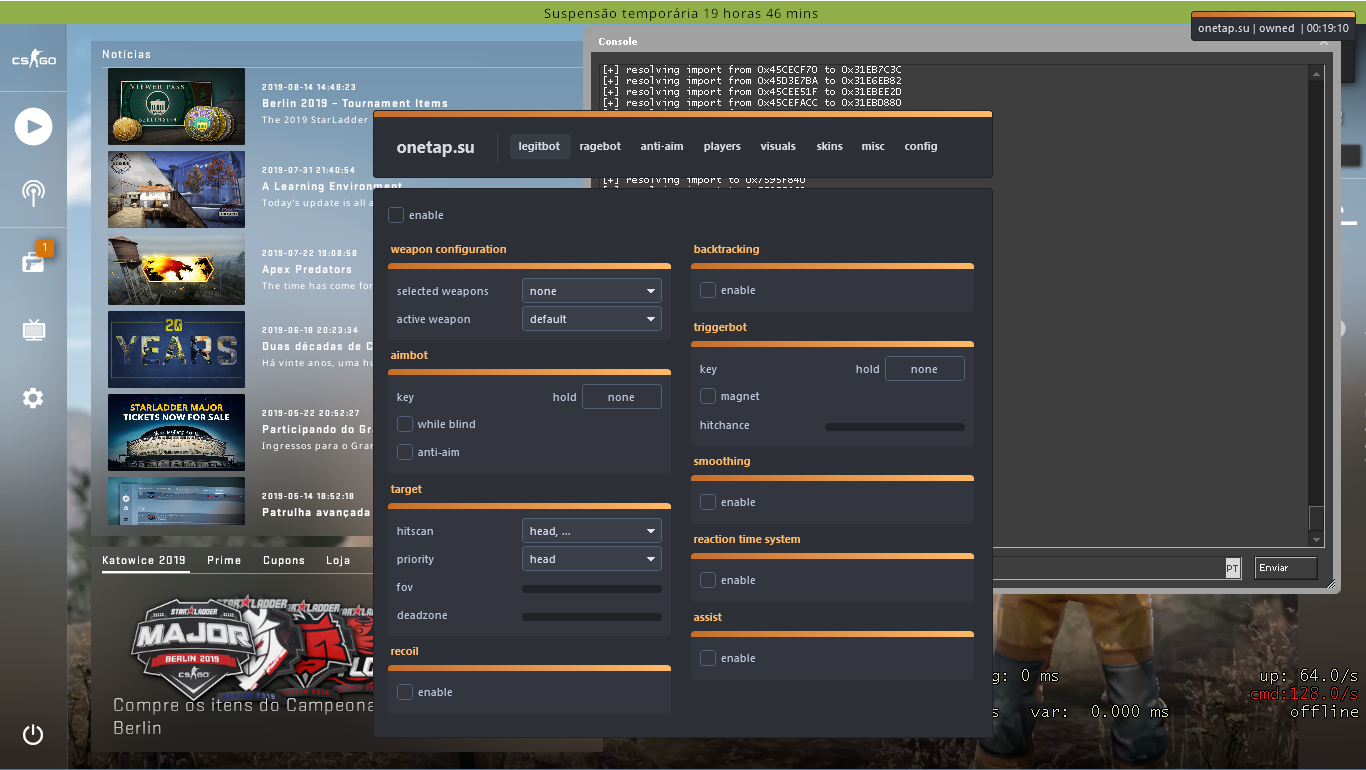Select Loja store tab

pos(338,560)
